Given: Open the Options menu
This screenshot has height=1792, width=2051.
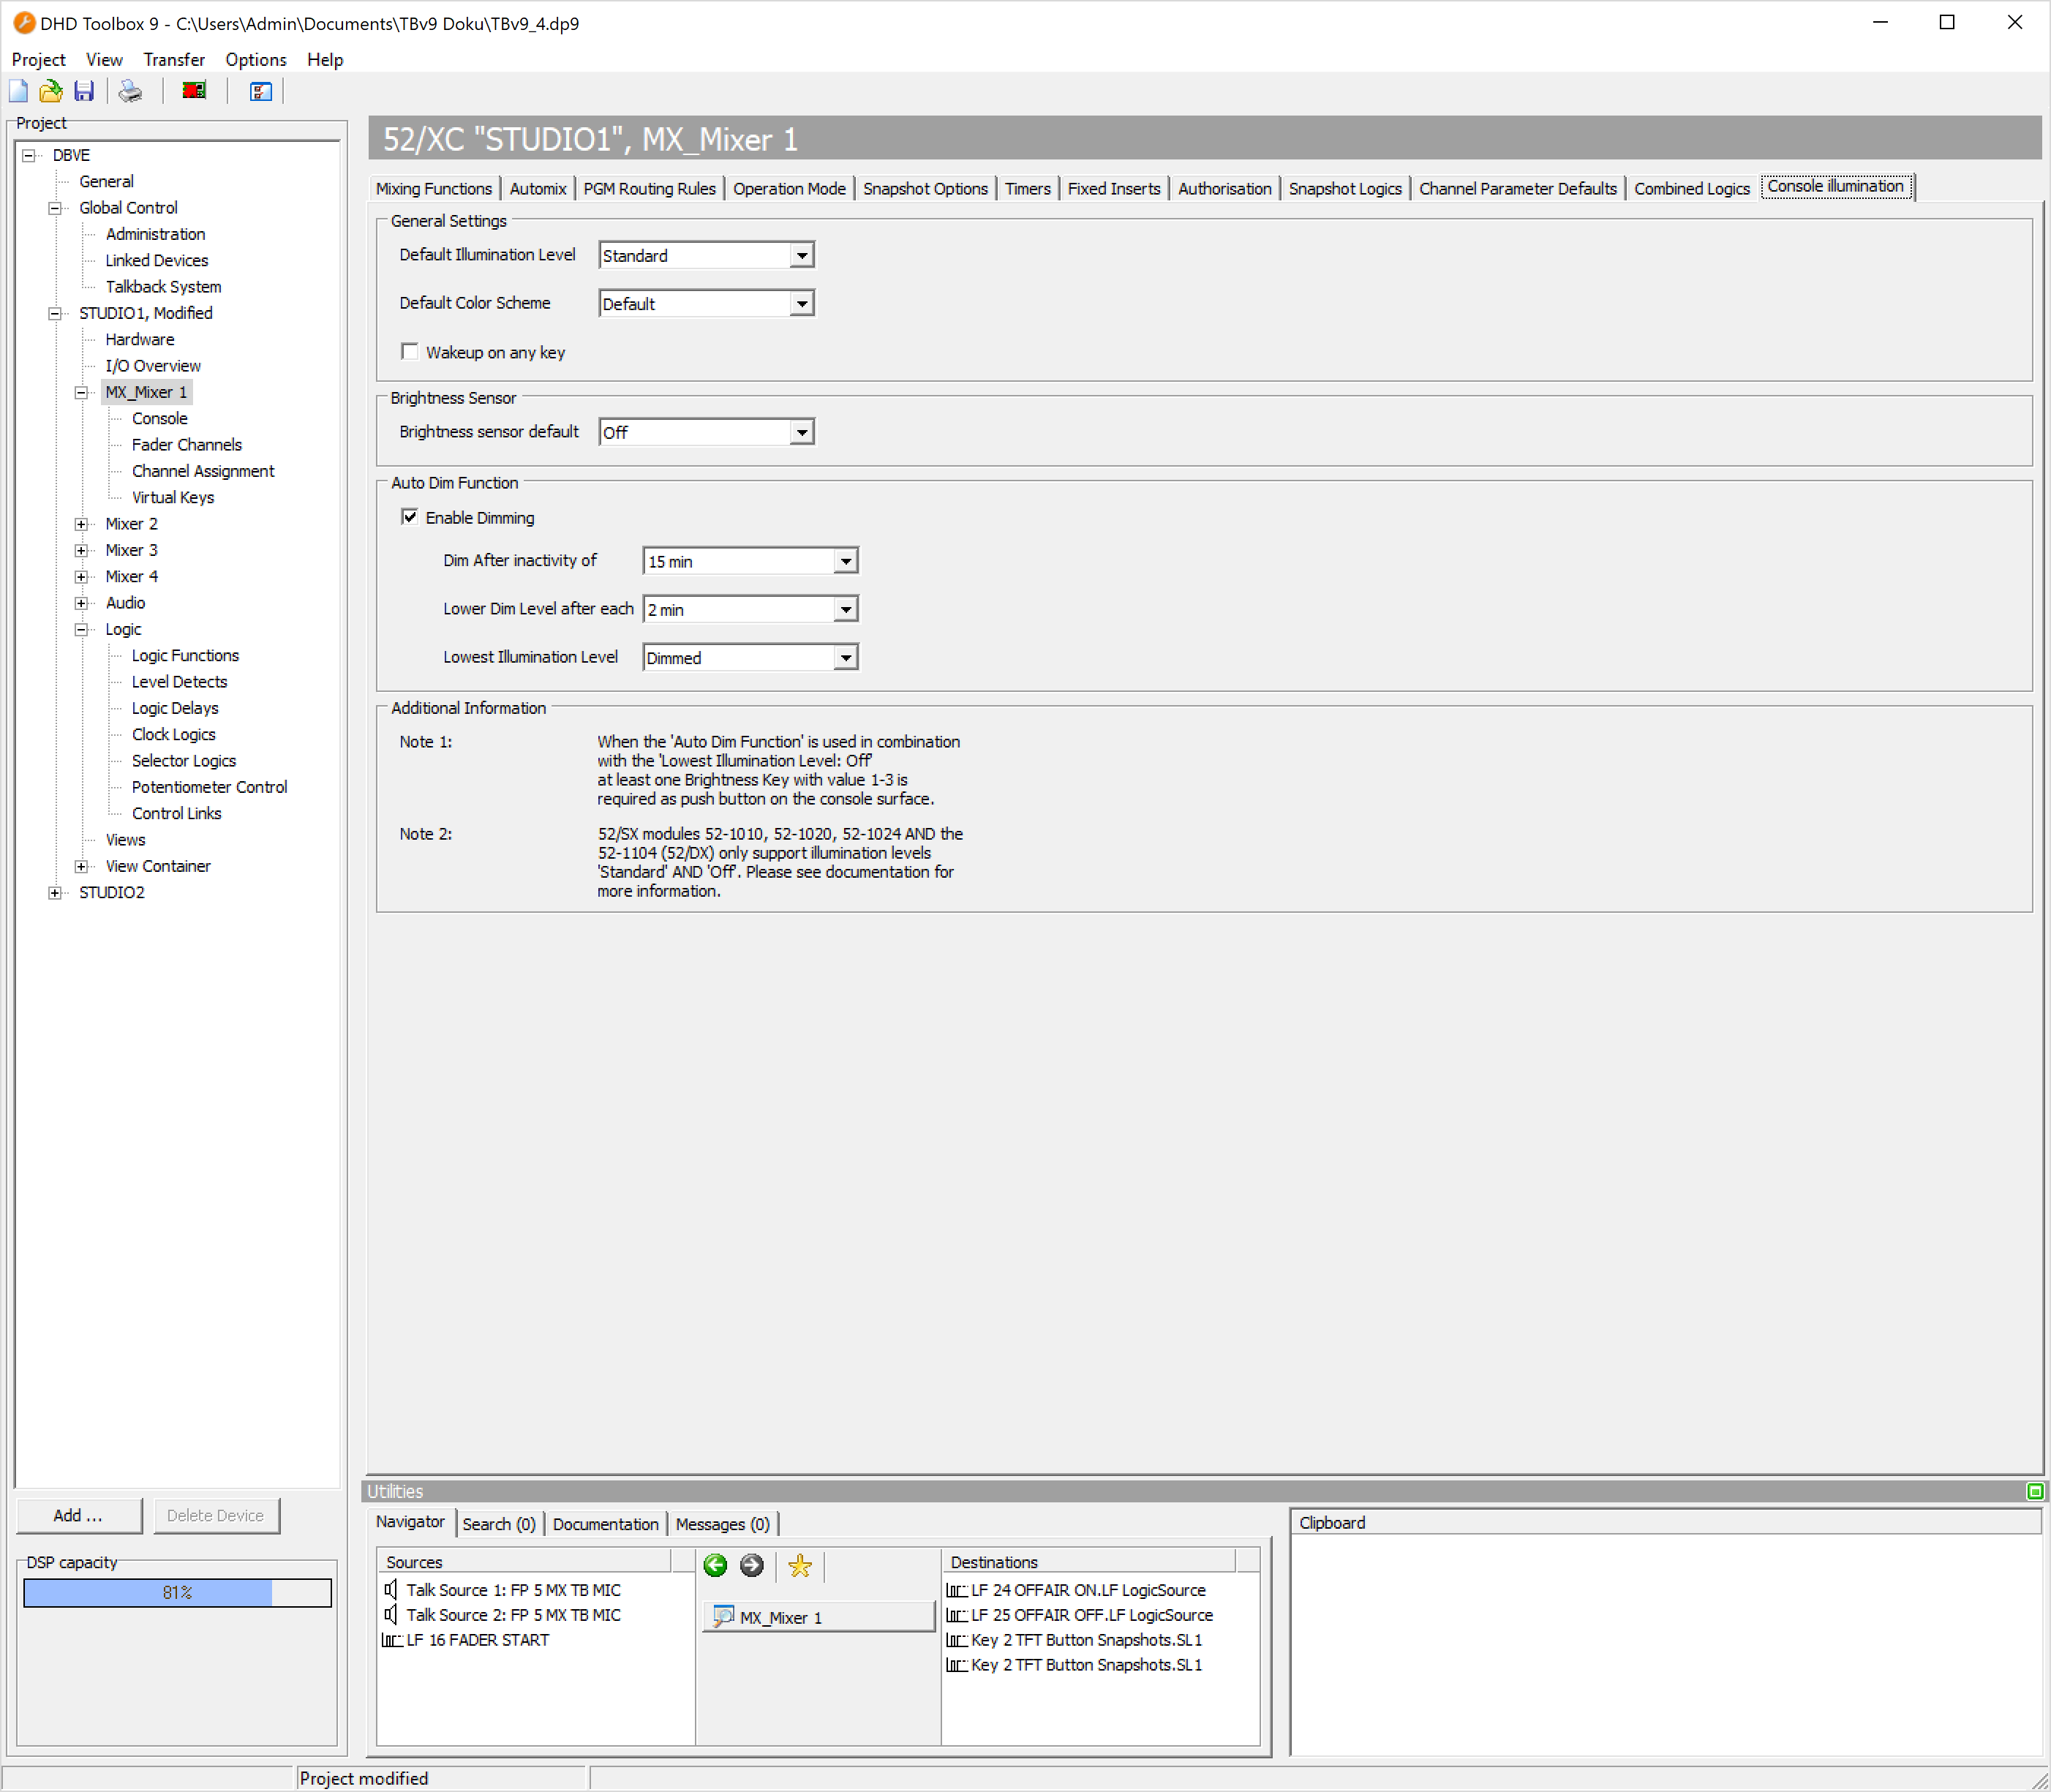Looking at the screenshot, I should point(256,60).
